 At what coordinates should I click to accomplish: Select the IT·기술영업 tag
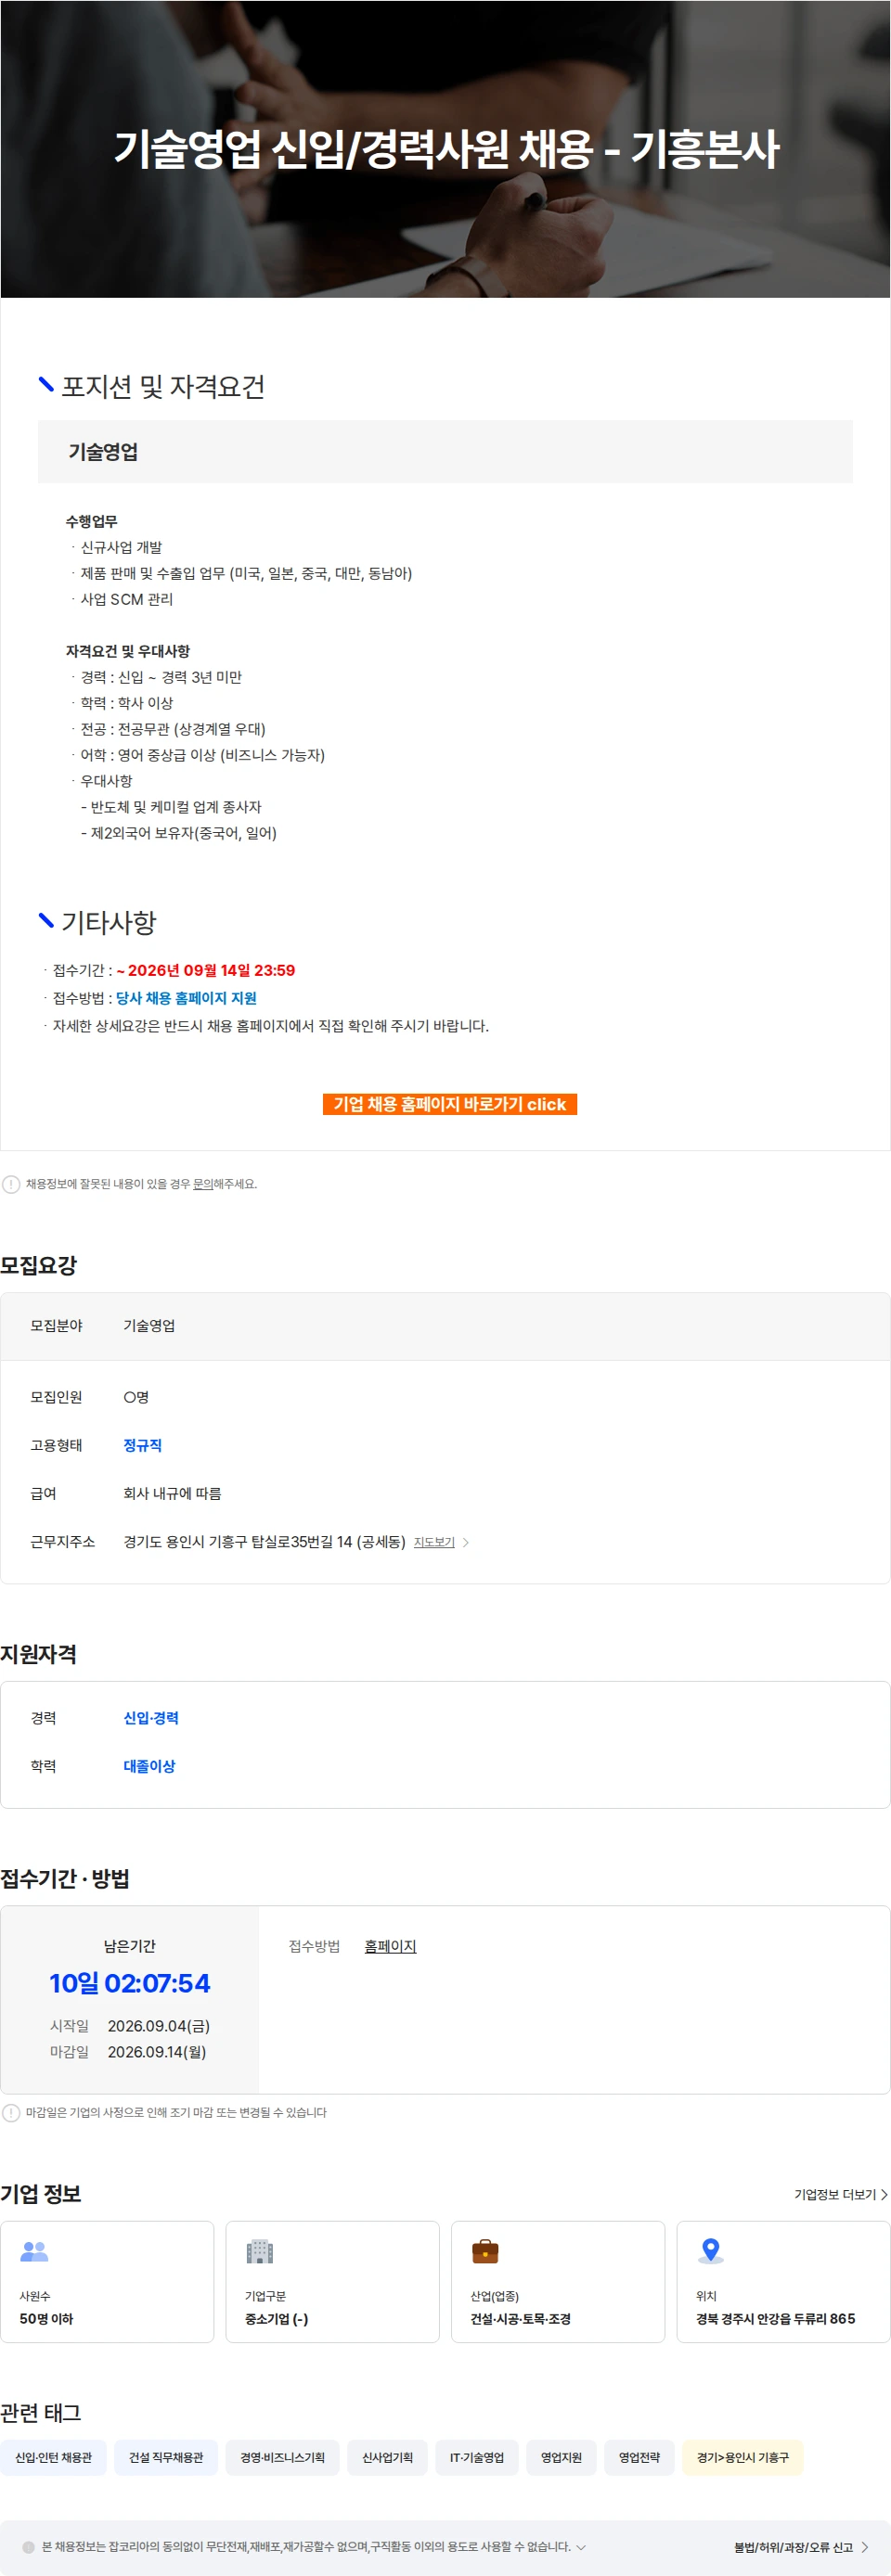coord(477,2457)
